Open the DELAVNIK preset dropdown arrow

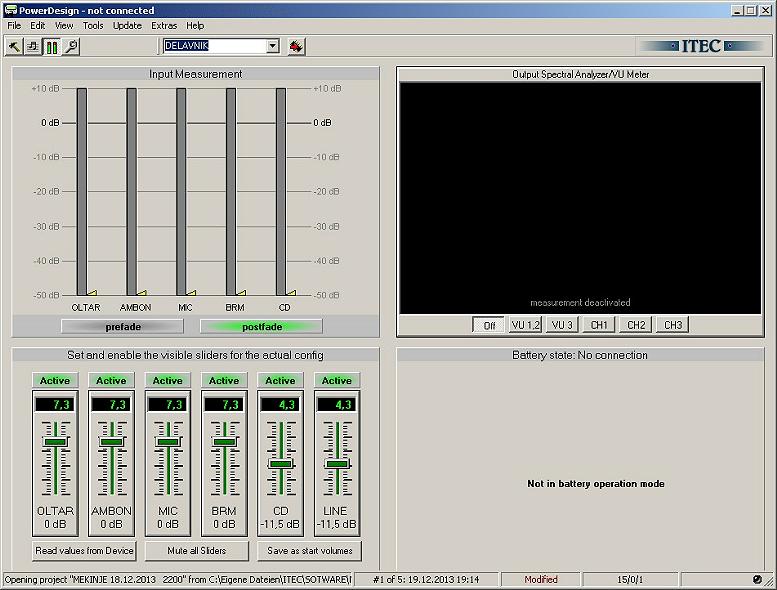pos(273,46)
